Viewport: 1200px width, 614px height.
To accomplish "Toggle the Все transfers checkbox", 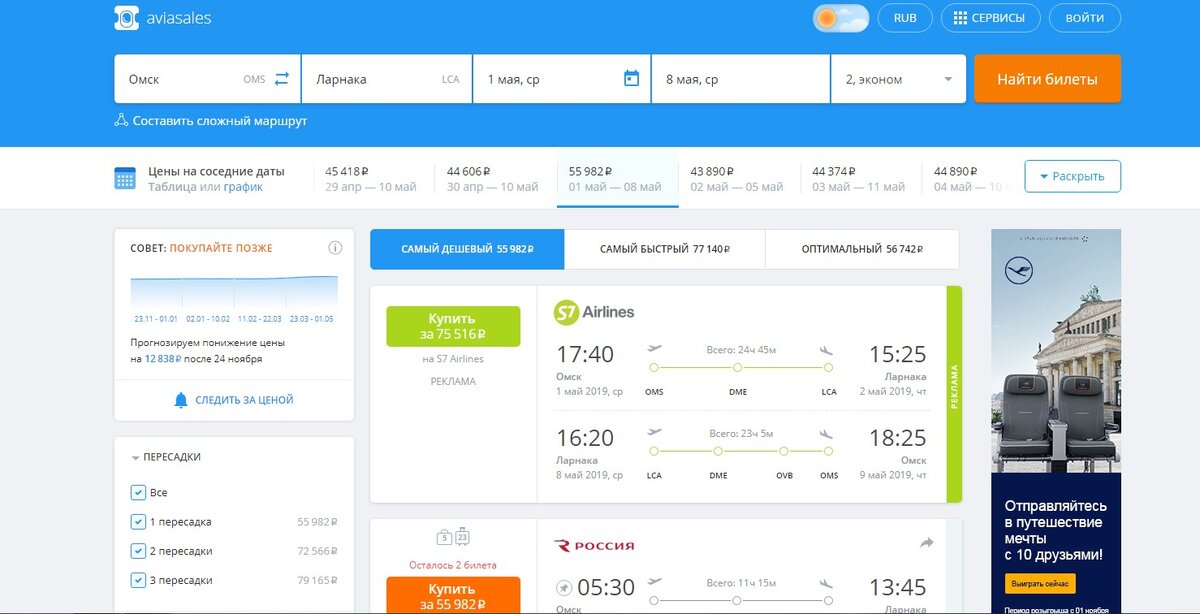I will (138, 492).
